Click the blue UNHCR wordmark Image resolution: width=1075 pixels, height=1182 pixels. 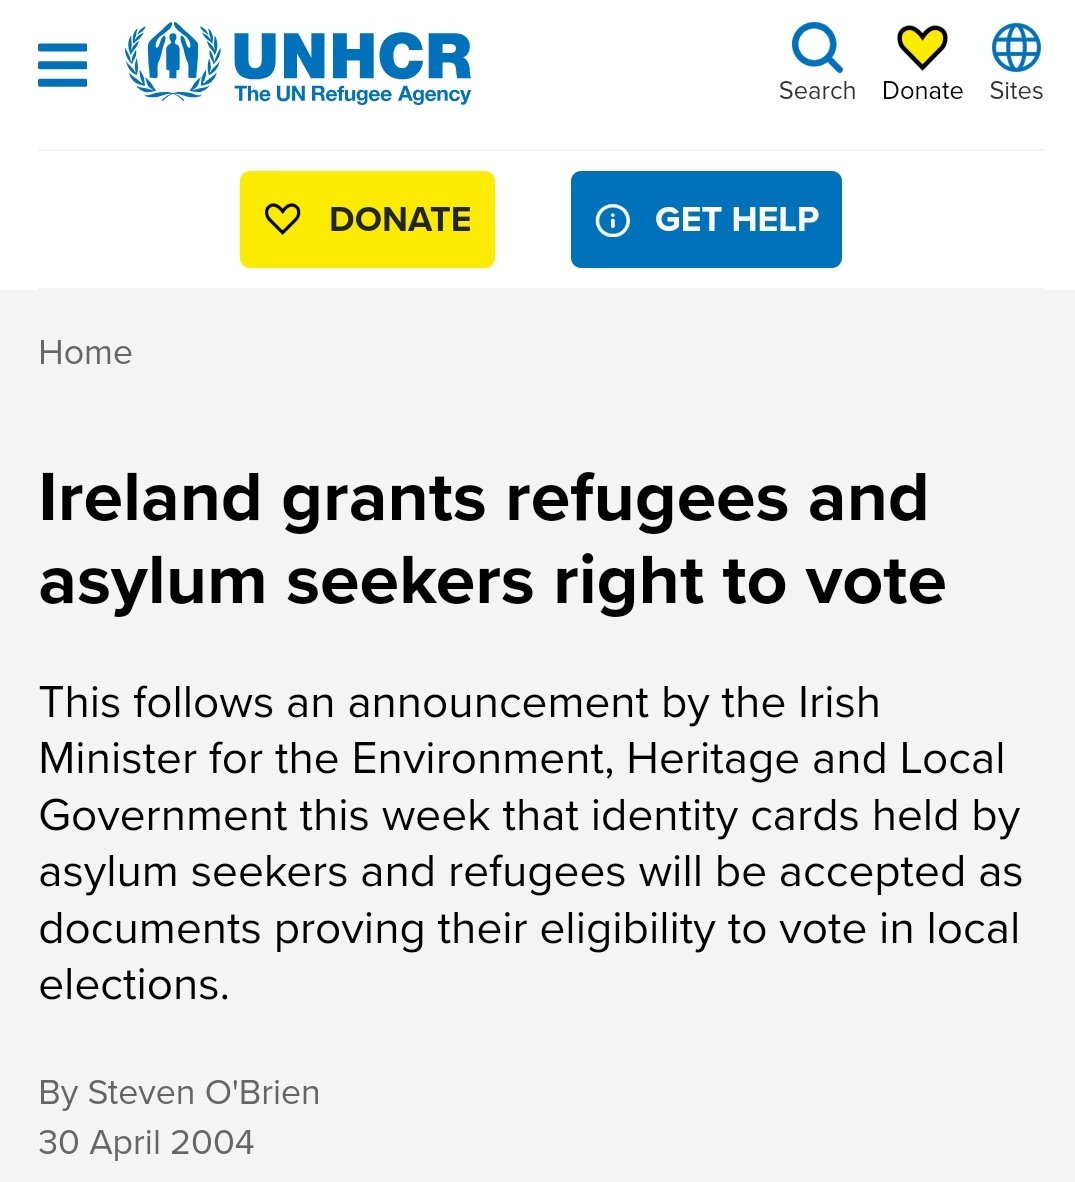click(351, 56)
